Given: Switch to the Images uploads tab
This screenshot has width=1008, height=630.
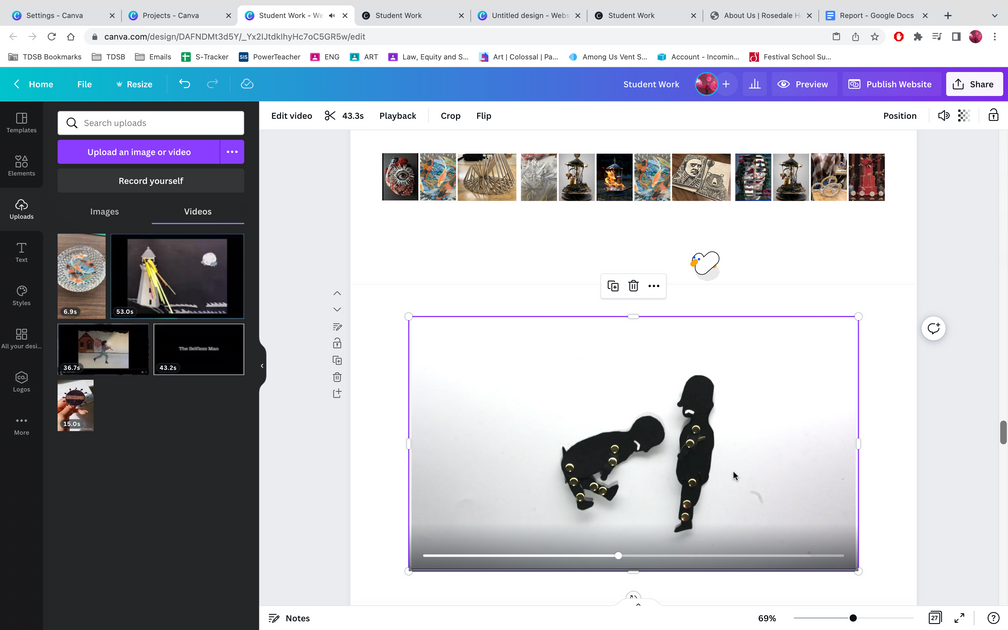Looking at the screenshot, I should point(104,212).
